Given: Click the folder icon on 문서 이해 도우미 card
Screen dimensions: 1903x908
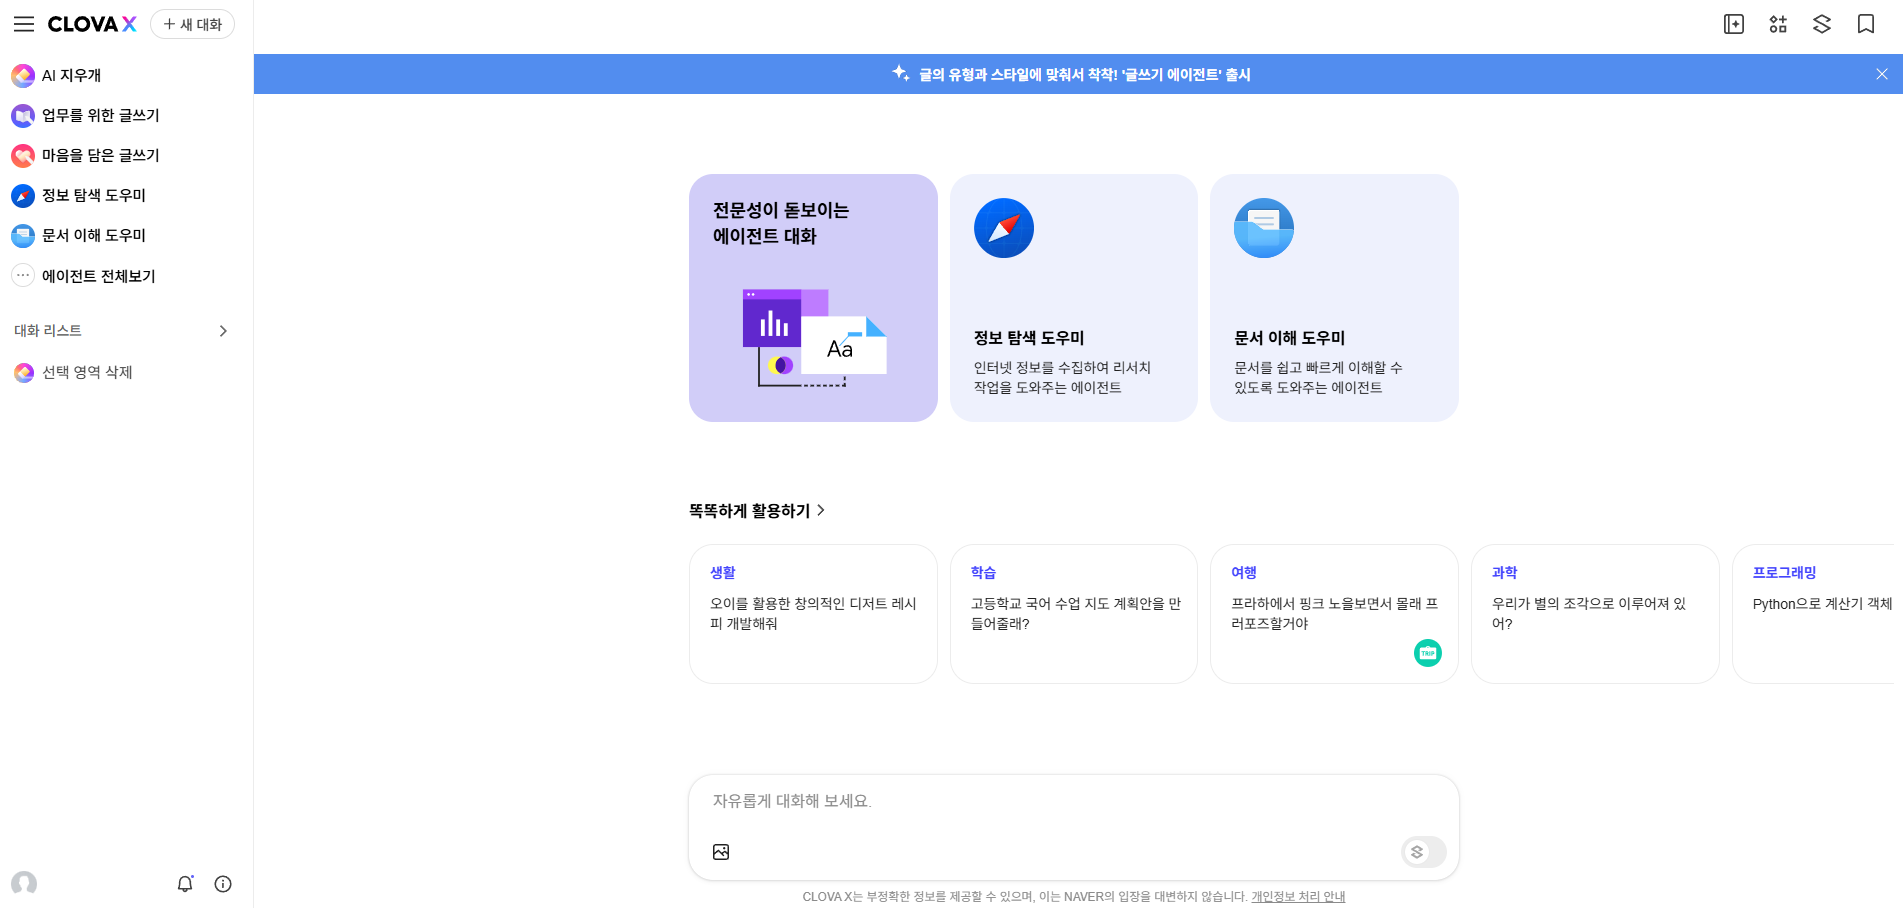Looking at the screenshot, I should [x=1264, y=228].
